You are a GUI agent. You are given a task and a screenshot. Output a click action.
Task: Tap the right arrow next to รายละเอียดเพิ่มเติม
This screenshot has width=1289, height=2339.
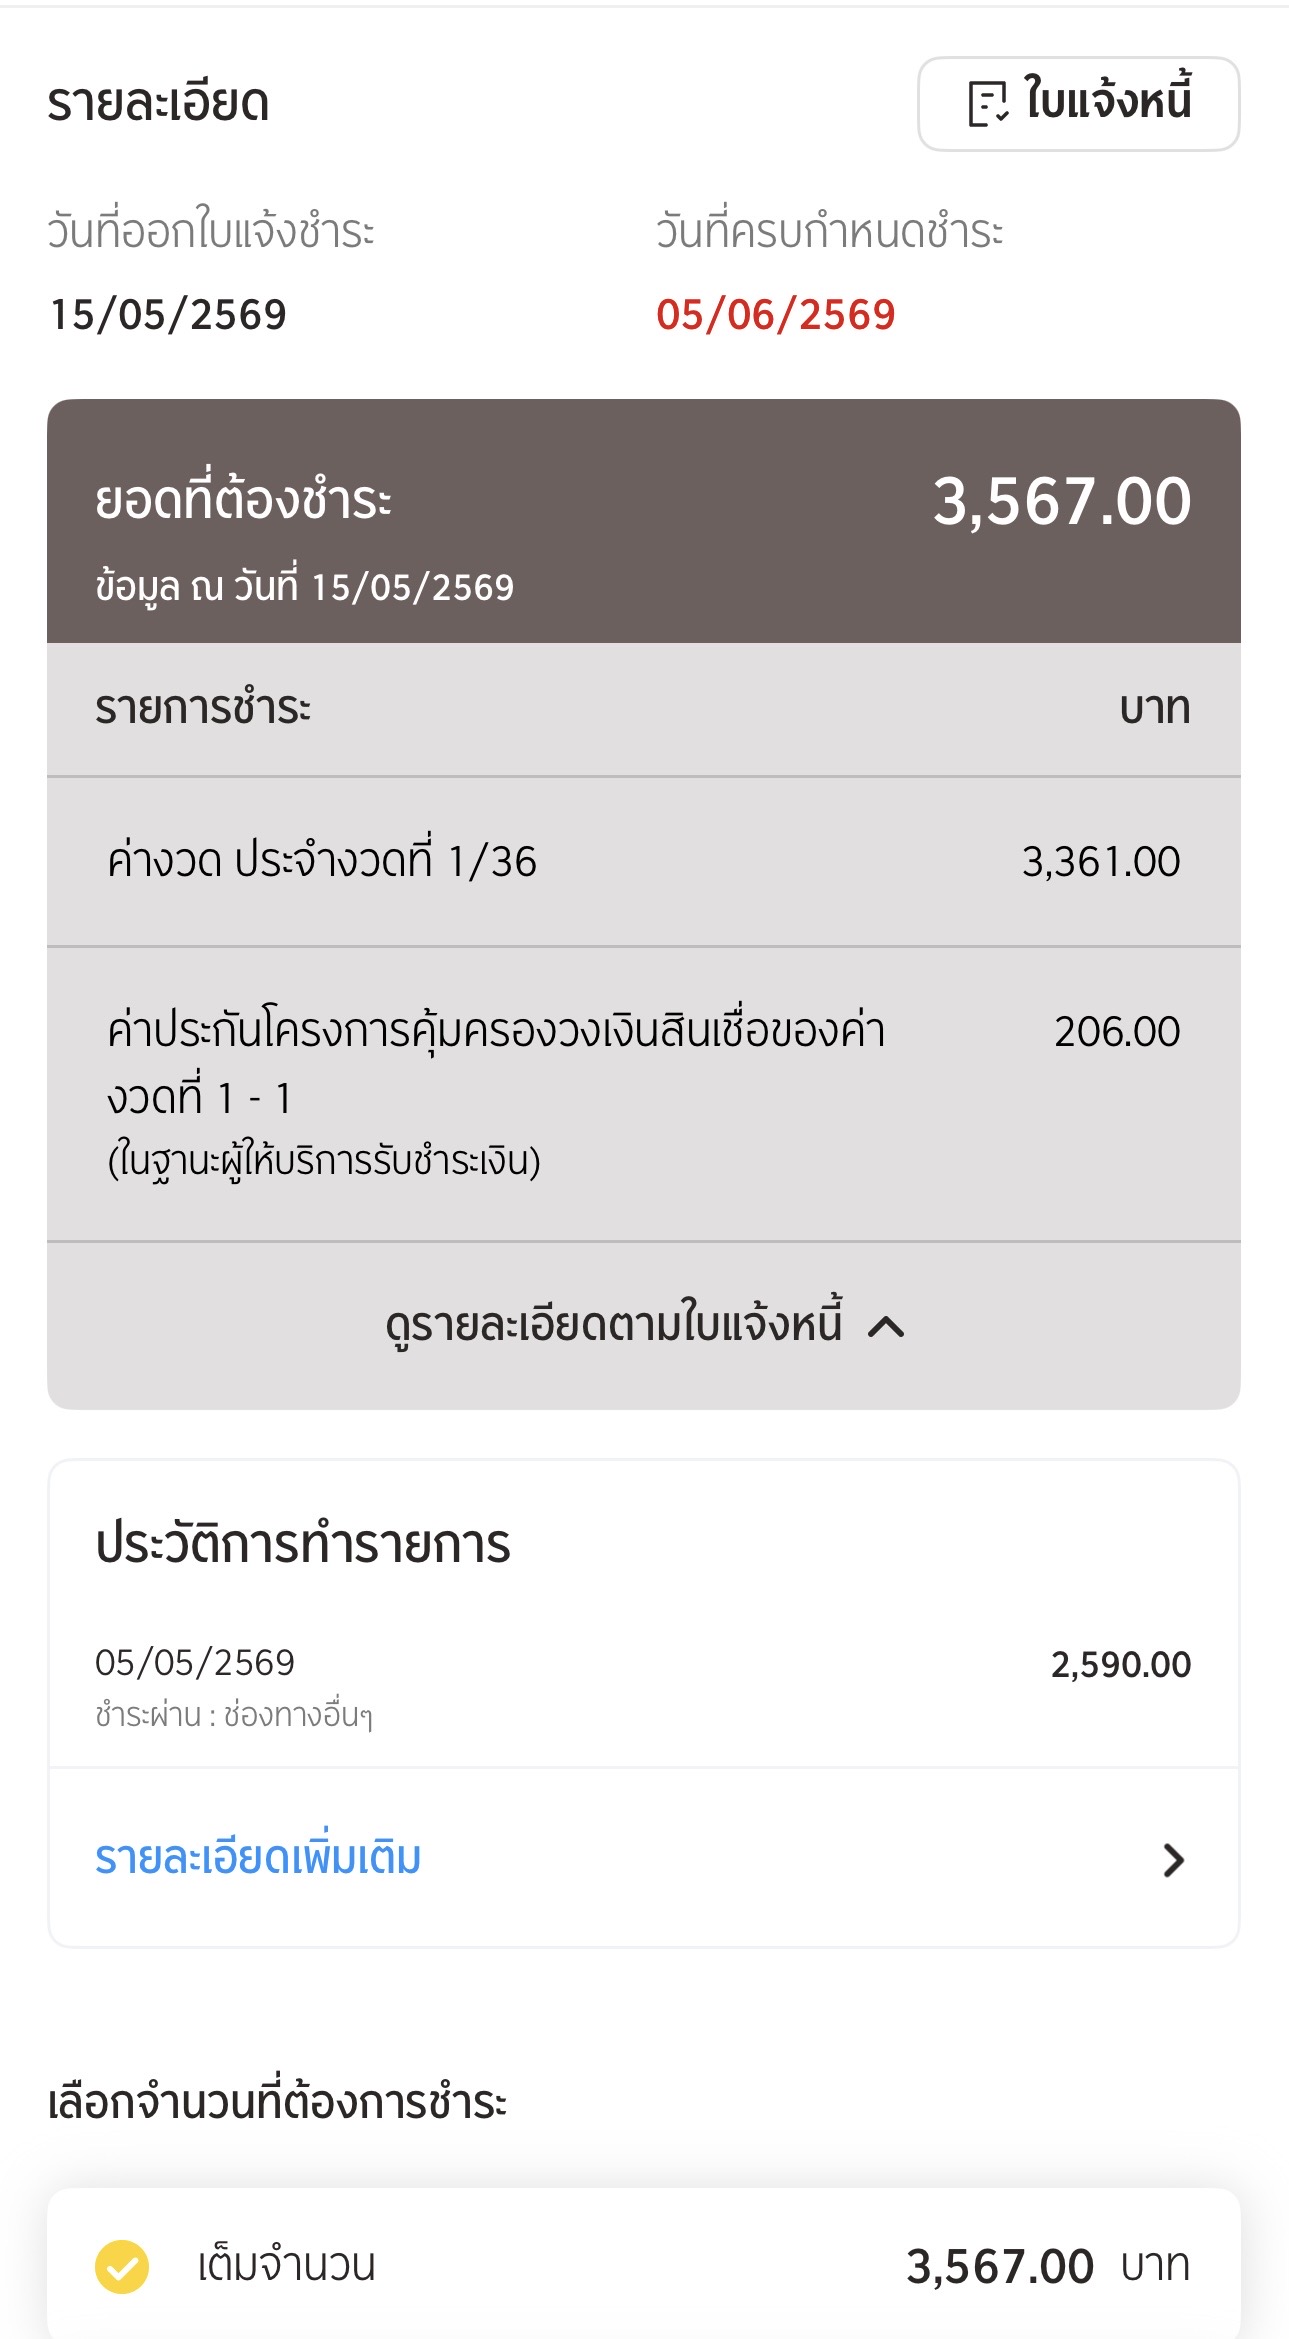coord(1173,1860)
